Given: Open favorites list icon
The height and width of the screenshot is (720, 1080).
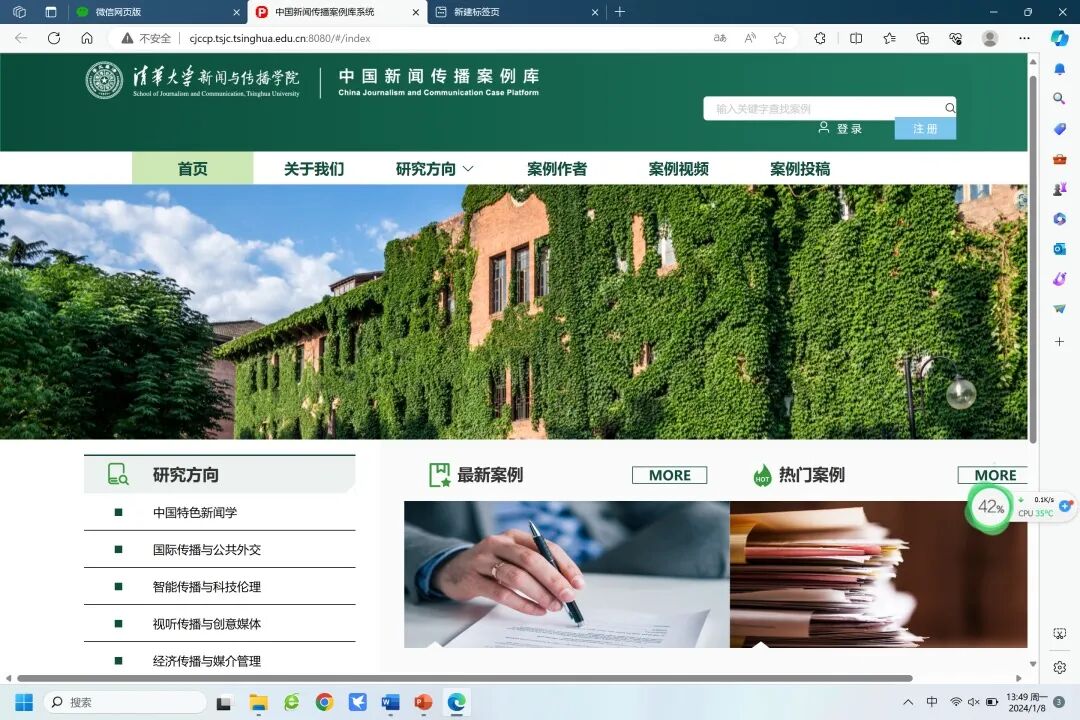Looking at the screenshot, I should pyautogui.click(x=889, y=38).
